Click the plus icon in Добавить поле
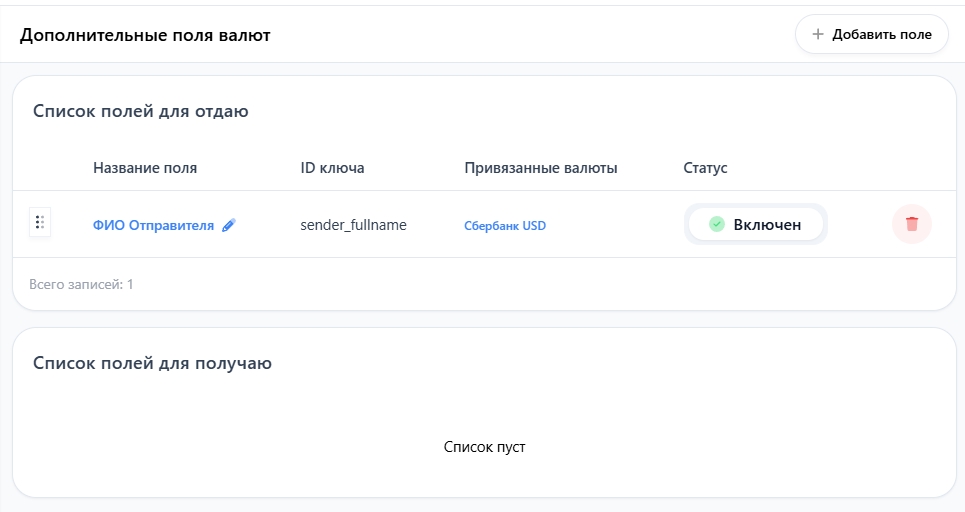 [x=818, y=34]
